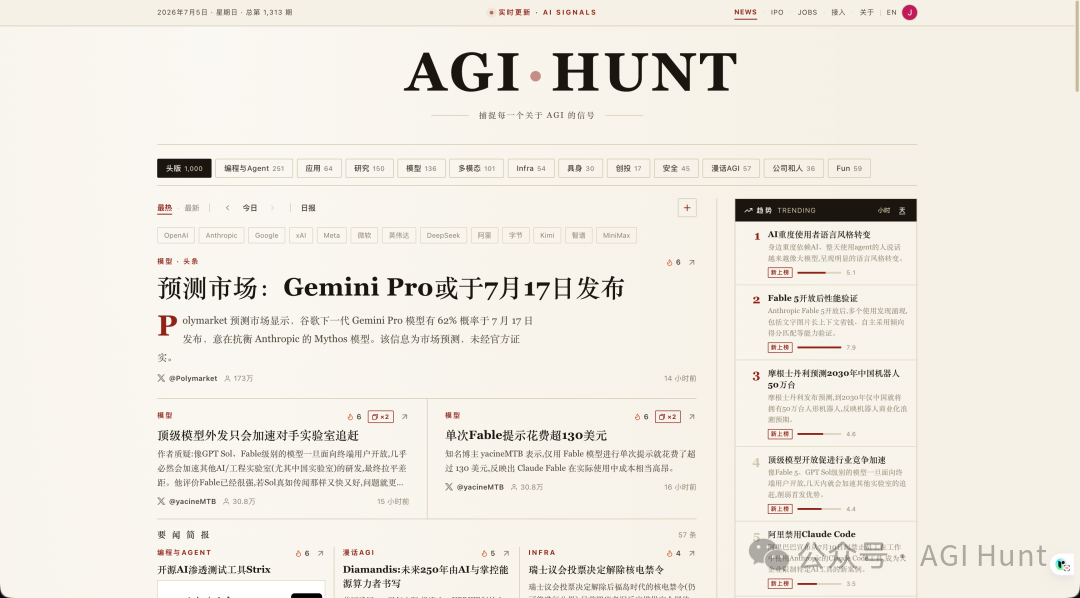Open trending item AI重度使用者语言风格转变
Viewport: 1080px width, 598px height.
click(x=819, y=235)
